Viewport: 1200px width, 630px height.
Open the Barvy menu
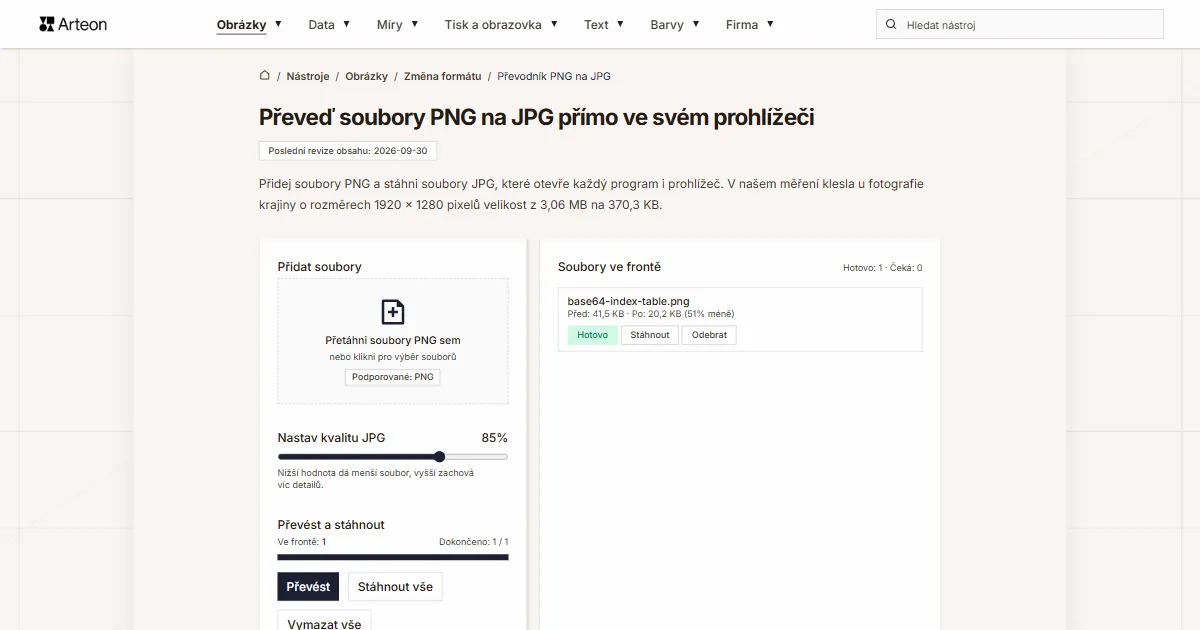675,24
